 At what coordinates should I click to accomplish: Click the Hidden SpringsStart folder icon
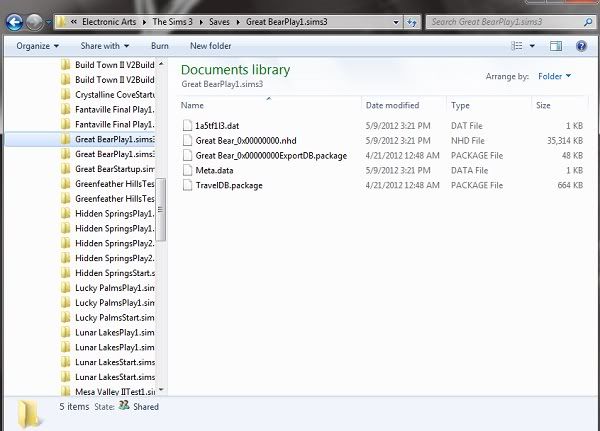[65, 273]
